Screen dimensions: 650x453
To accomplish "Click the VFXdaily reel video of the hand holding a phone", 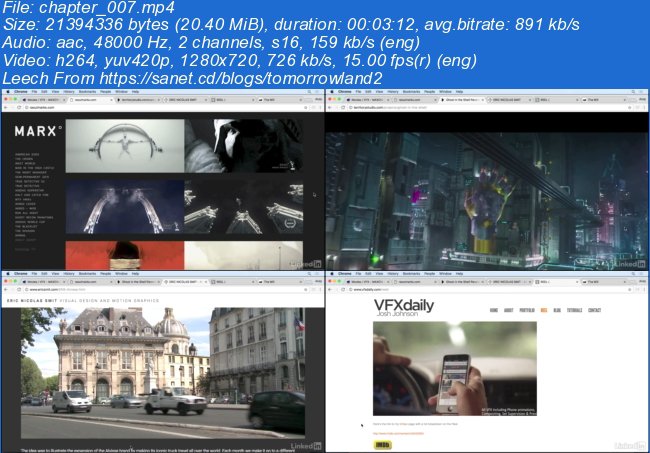I will (455, 369).
